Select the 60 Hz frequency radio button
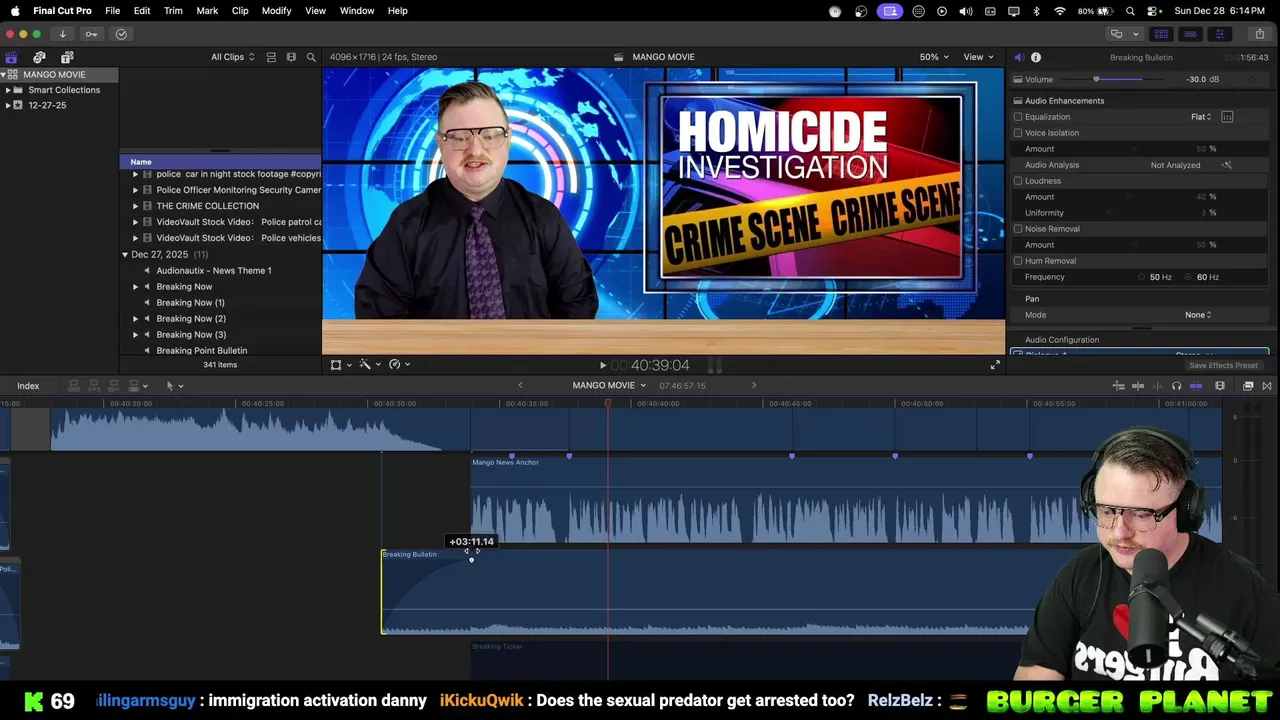This screenshot has width=1280, height=720. (1189, 277)
